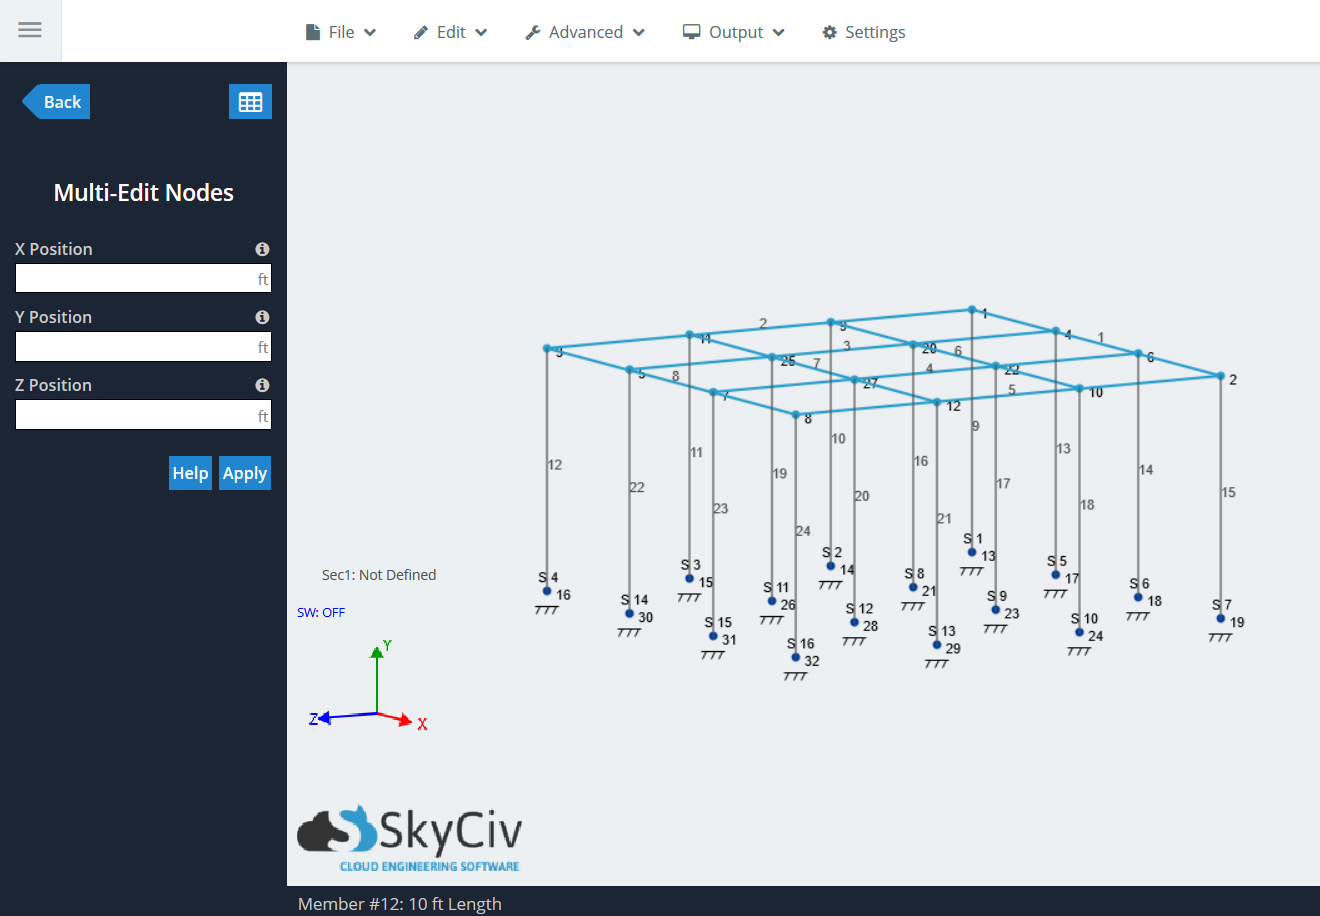Click the Advanced wrench icon
1320x916 pixels.
pos(533,32)
